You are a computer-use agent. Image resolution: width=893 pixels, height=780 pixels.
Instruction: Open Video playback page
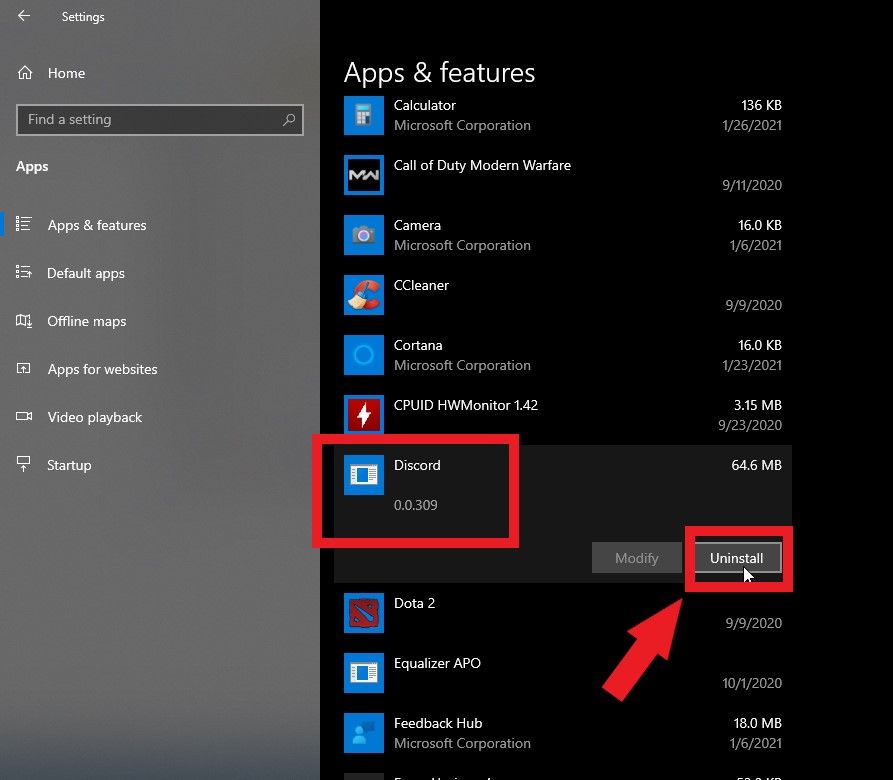click(x=95, y=417)
